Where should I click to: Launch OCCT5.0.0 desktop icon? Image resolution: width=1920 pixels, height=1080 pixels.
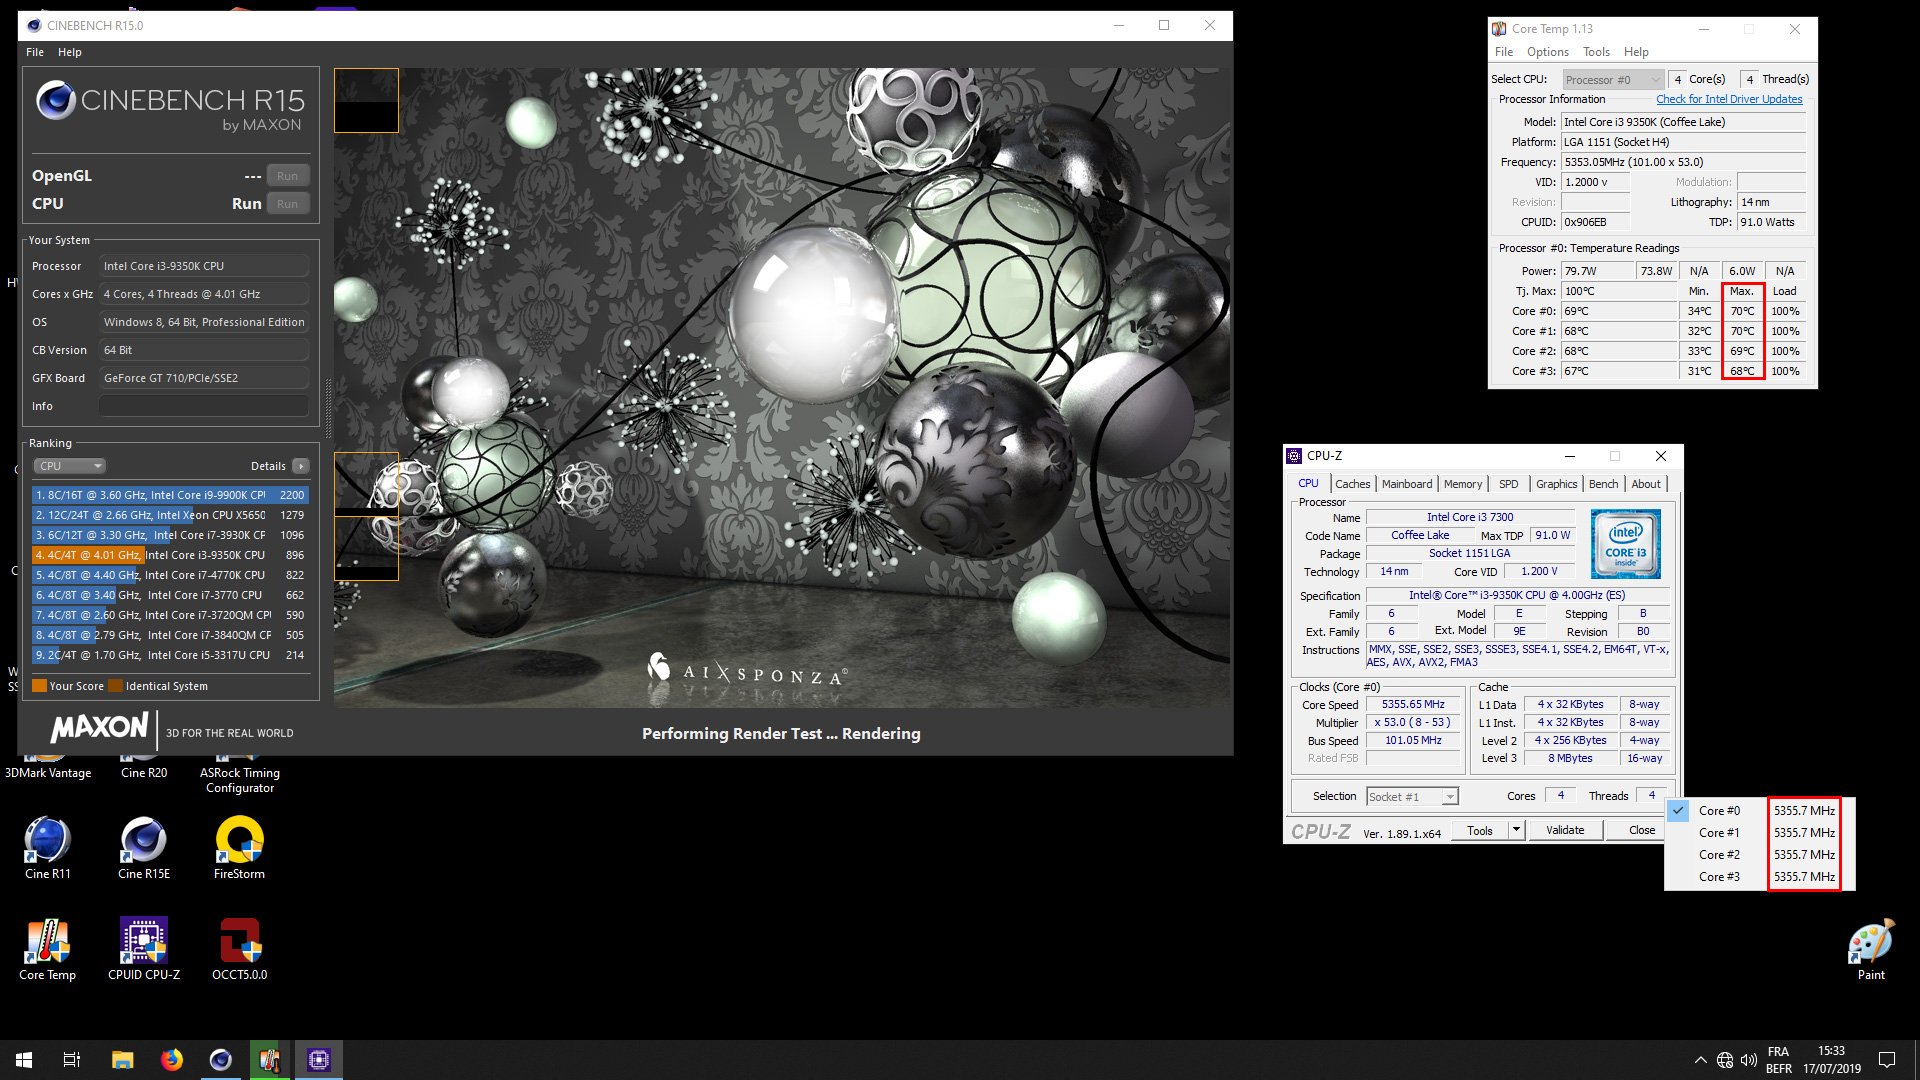[x=240, y=950]
